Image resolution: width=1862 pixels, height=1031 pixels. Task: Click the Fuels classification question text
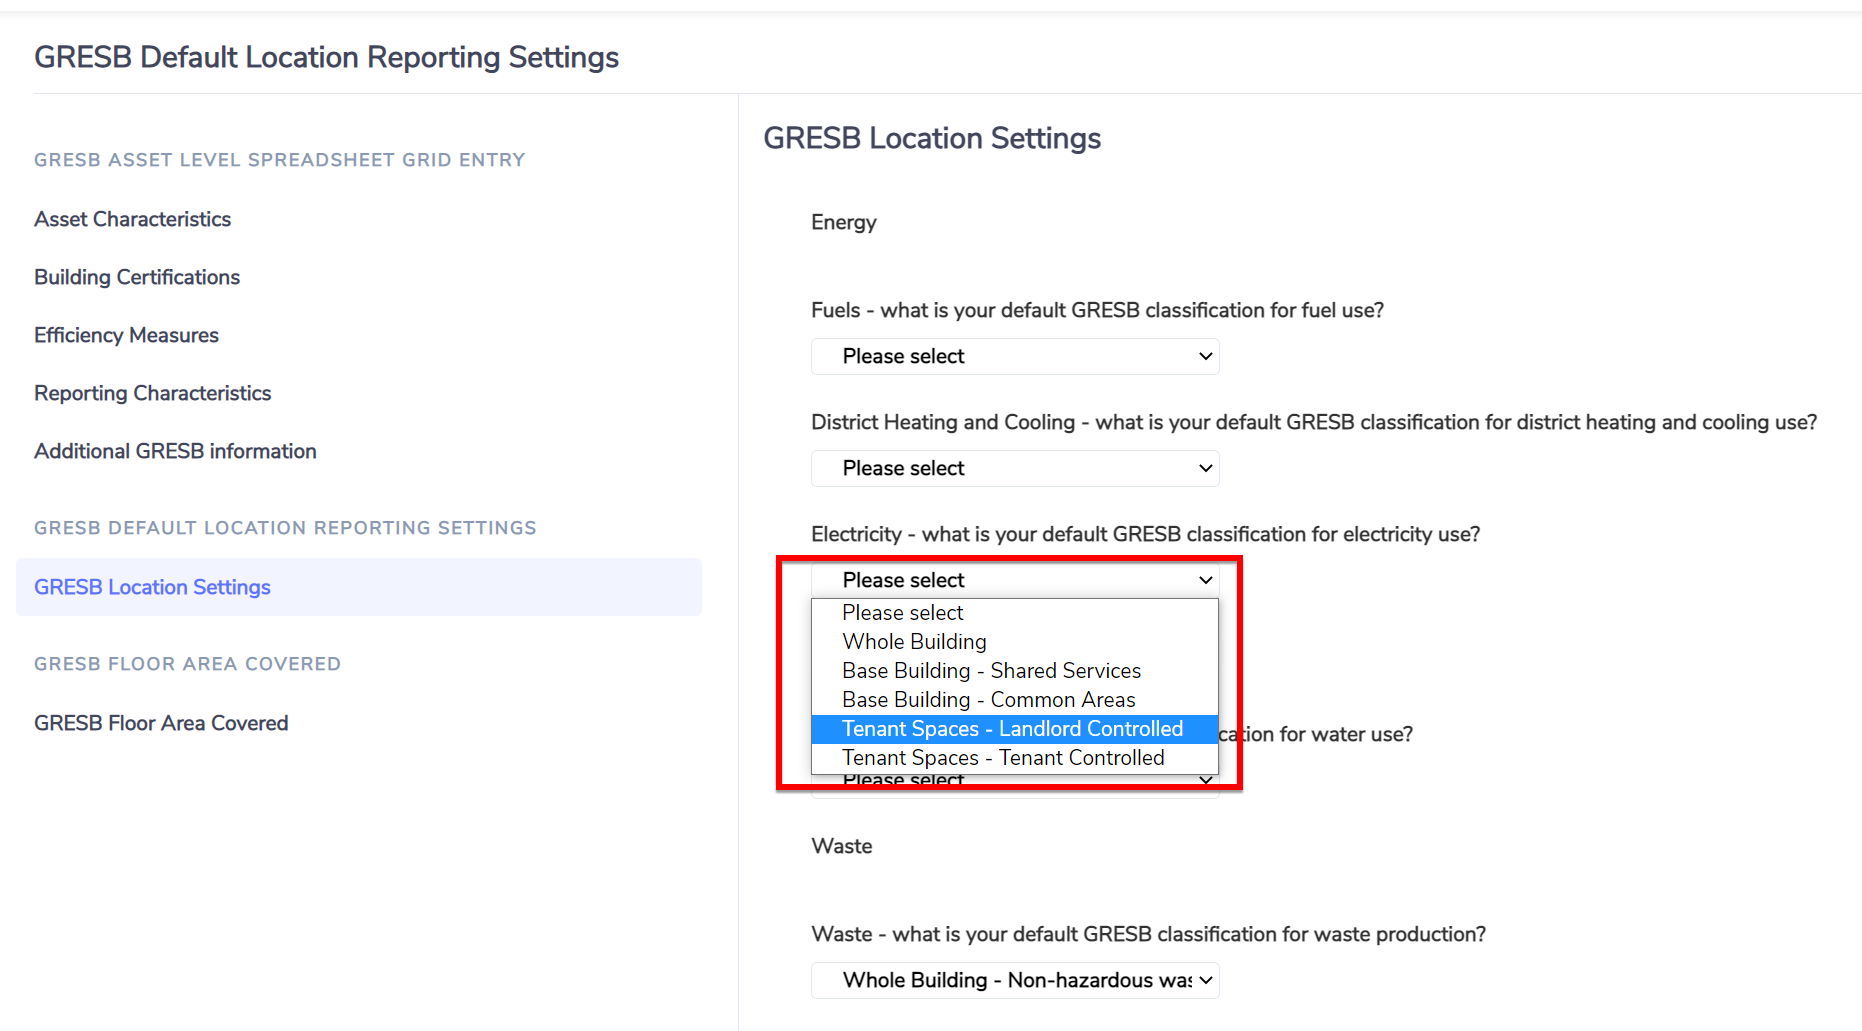pos(1098,310)
